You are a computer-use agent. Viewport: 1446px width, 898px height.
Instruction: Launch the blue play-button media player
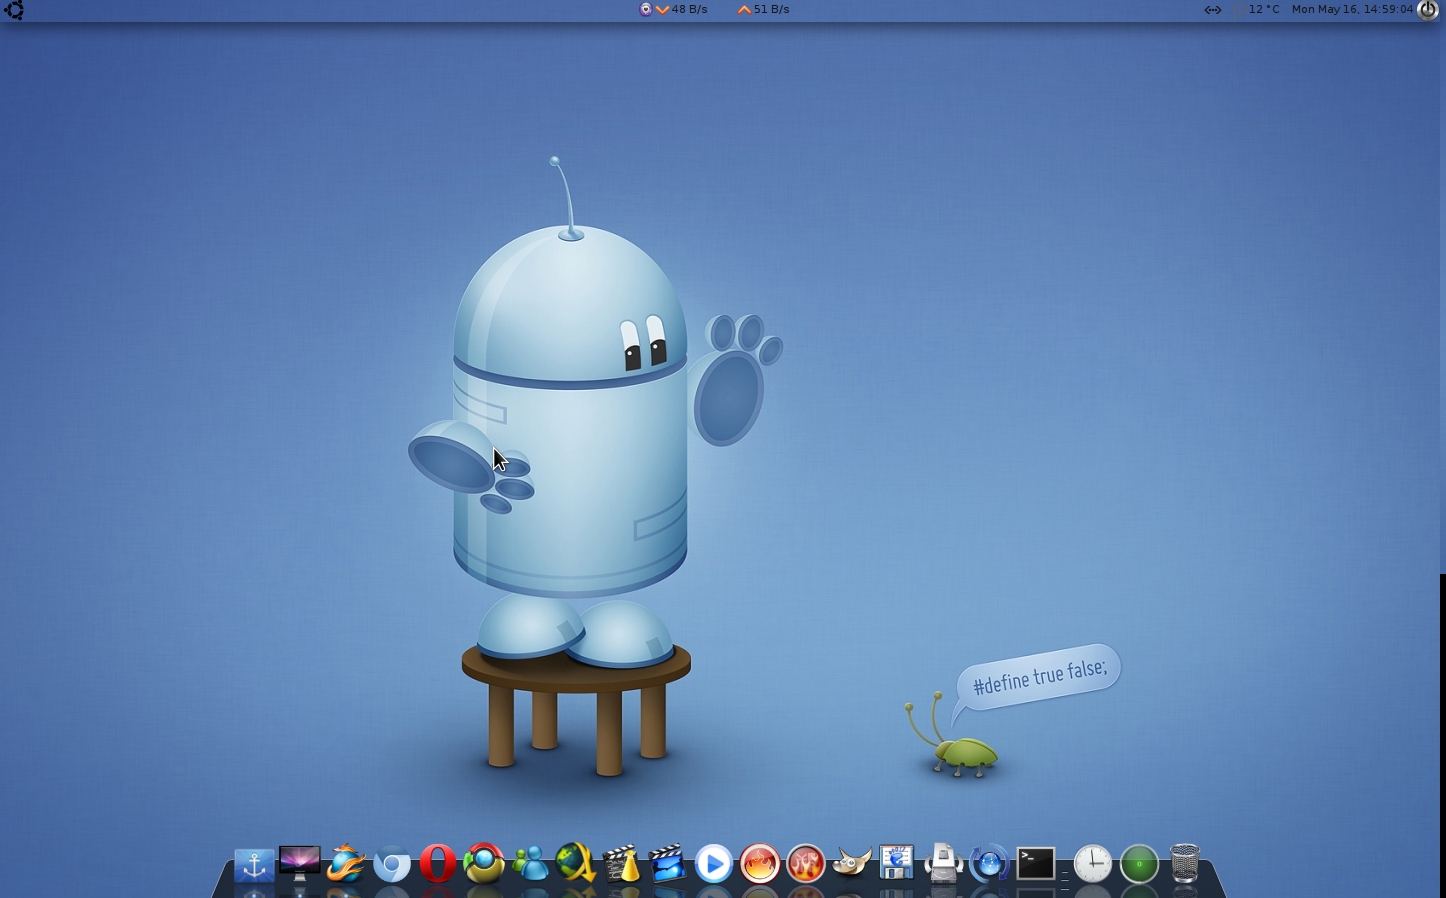(713, 864)
